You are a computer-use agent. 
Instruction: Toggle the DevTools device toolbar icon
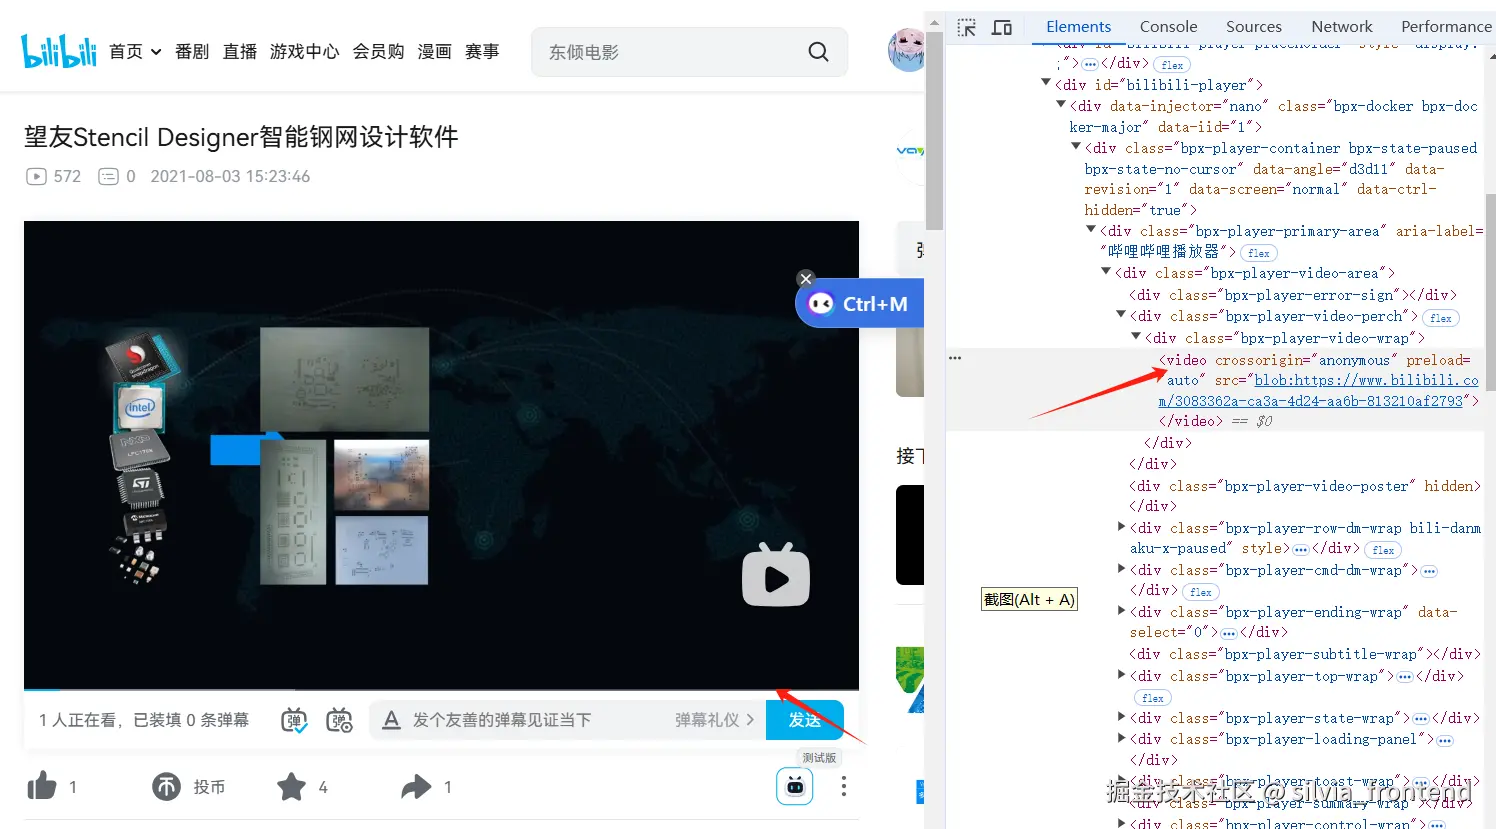pos(1002,27)
